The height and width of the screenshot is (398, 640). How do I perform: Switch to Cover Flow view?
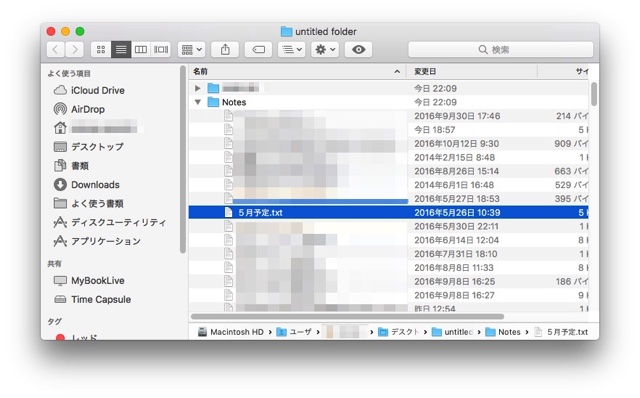pos(161,50)
